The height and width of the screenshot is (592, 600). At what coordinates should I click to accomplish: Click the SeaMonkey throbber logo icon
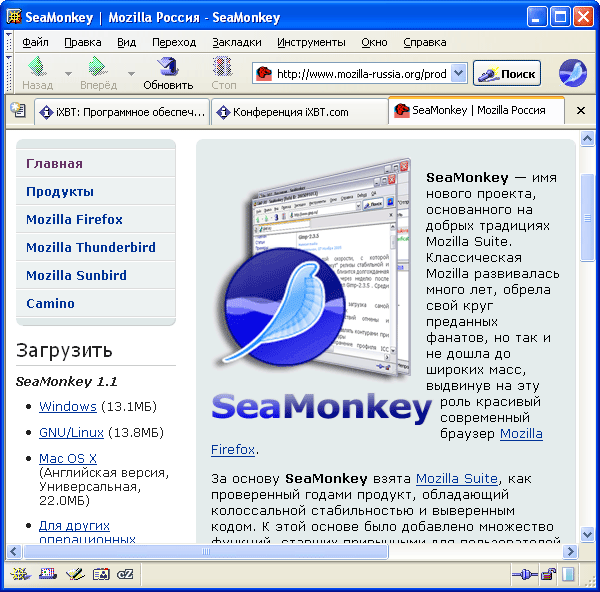point(572,72)
